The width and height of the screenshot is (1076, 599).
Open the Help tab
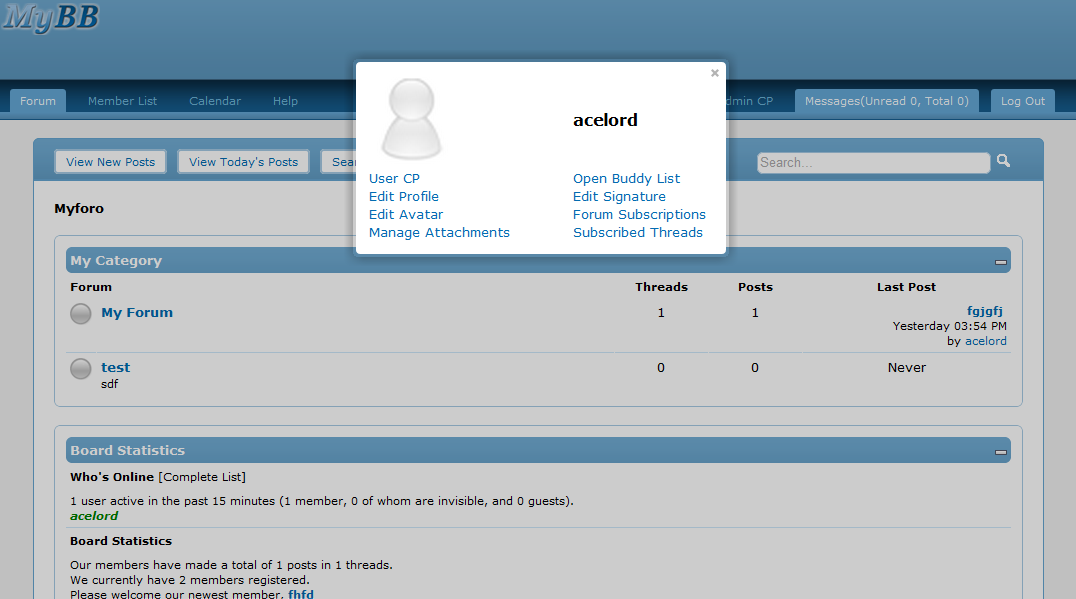click(285, 101)
